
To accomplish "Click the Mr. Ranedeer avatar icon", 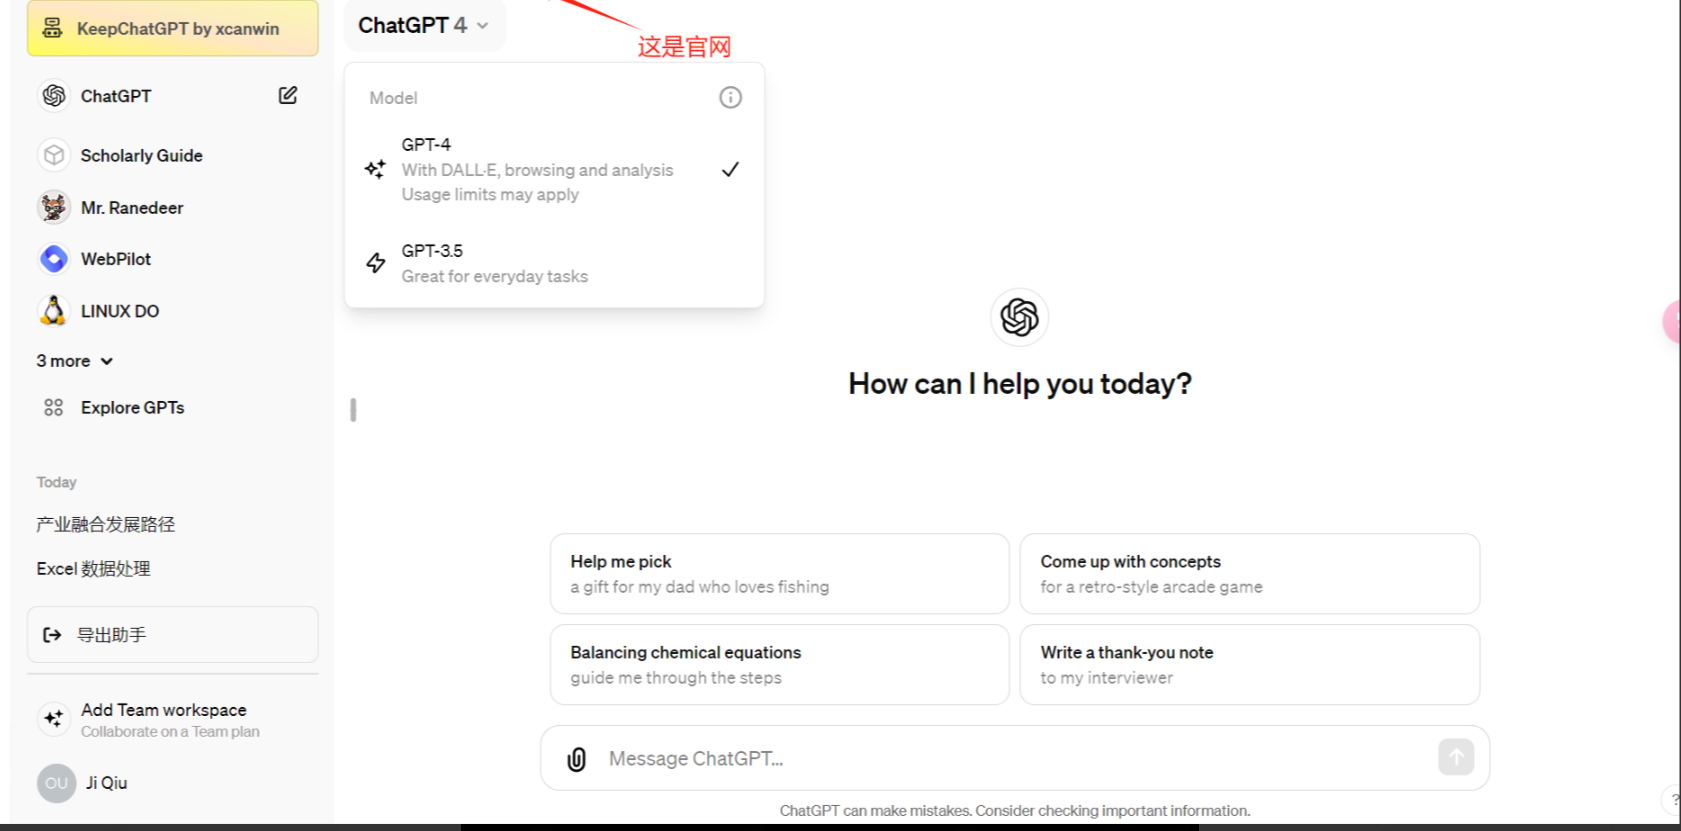I will (x=54, y=207).
